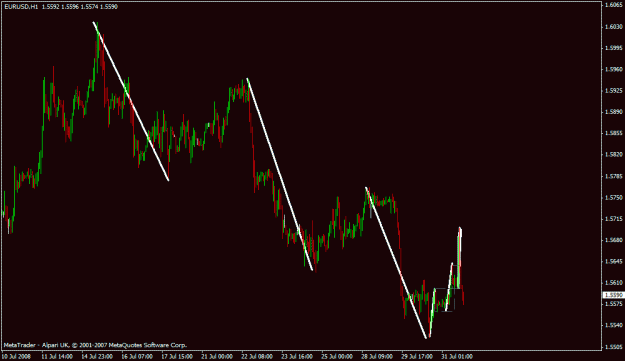Viewport: 625px width, 361px height.
Task: Click the 1.5925 price level label
Action: (x=613, y=90)
